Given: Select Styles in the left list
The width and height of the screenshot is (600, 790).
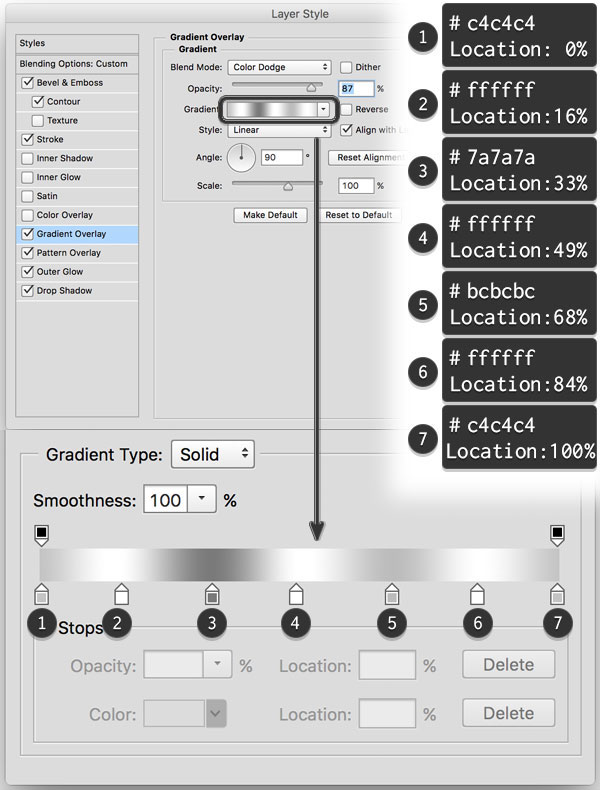Looking at the screenshot, I should point(77,43).
